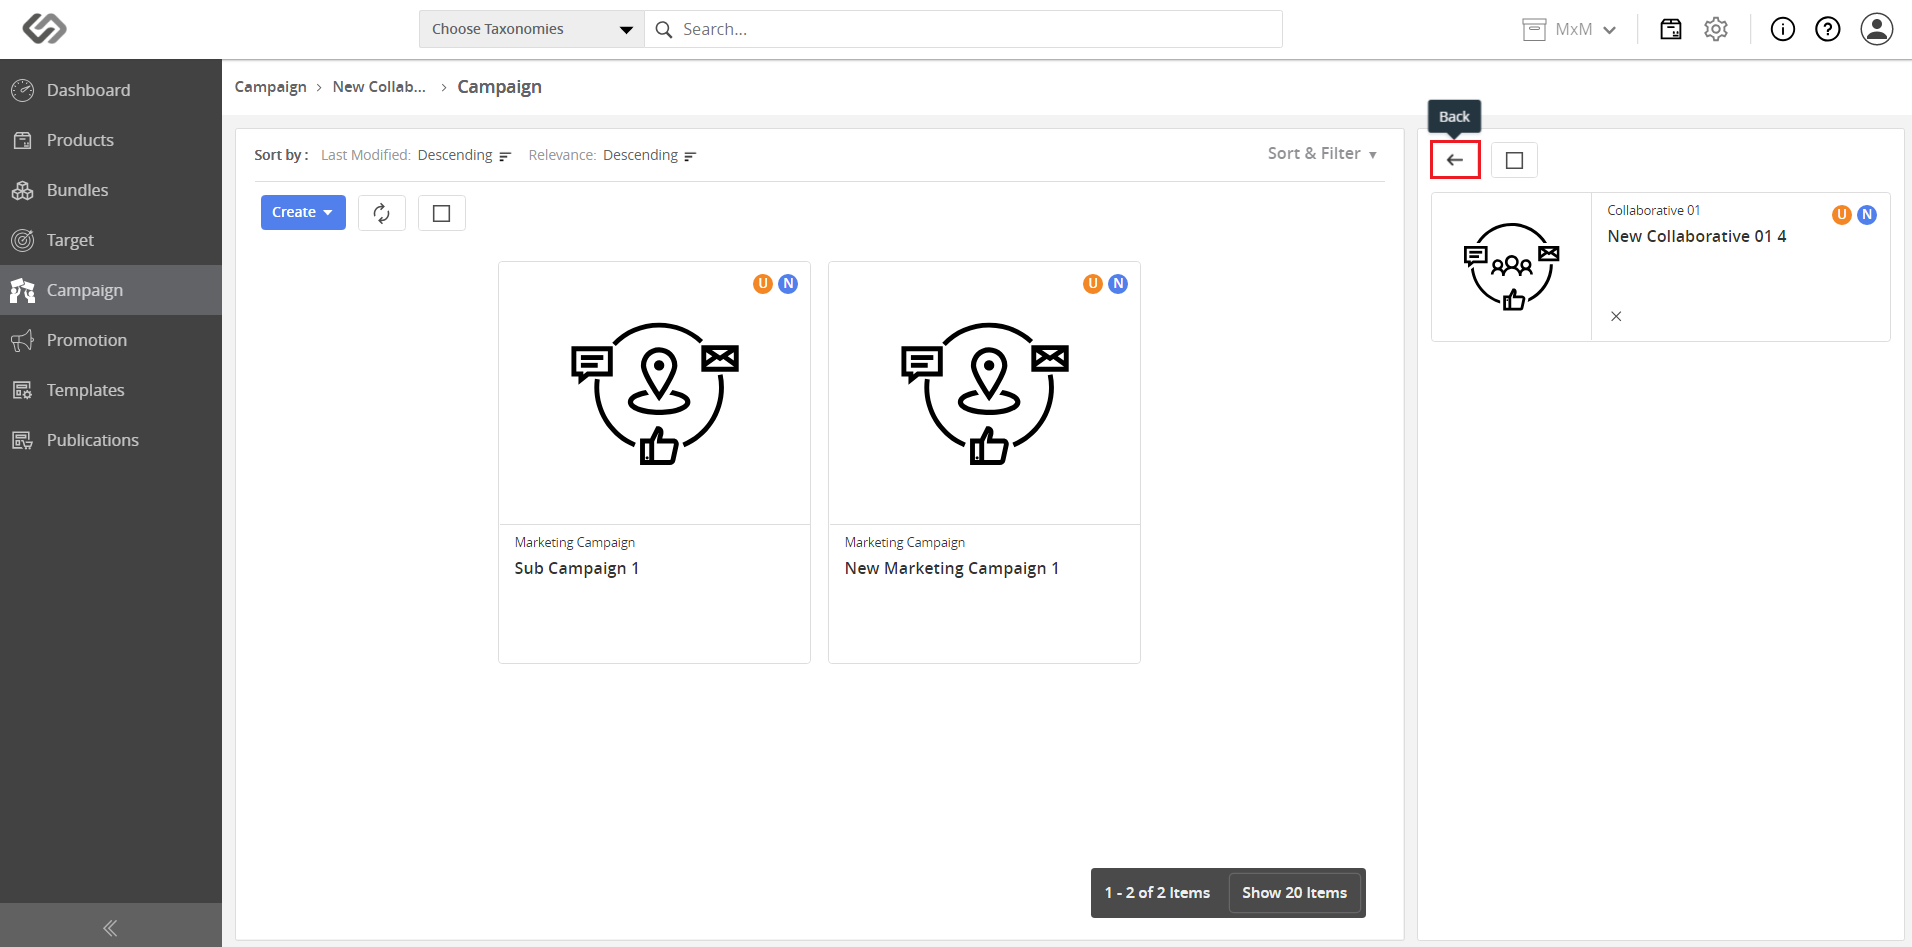Screen dimensions: 1912x947
Task: Refresh the campaign list
Action: [x=382, y=213]
